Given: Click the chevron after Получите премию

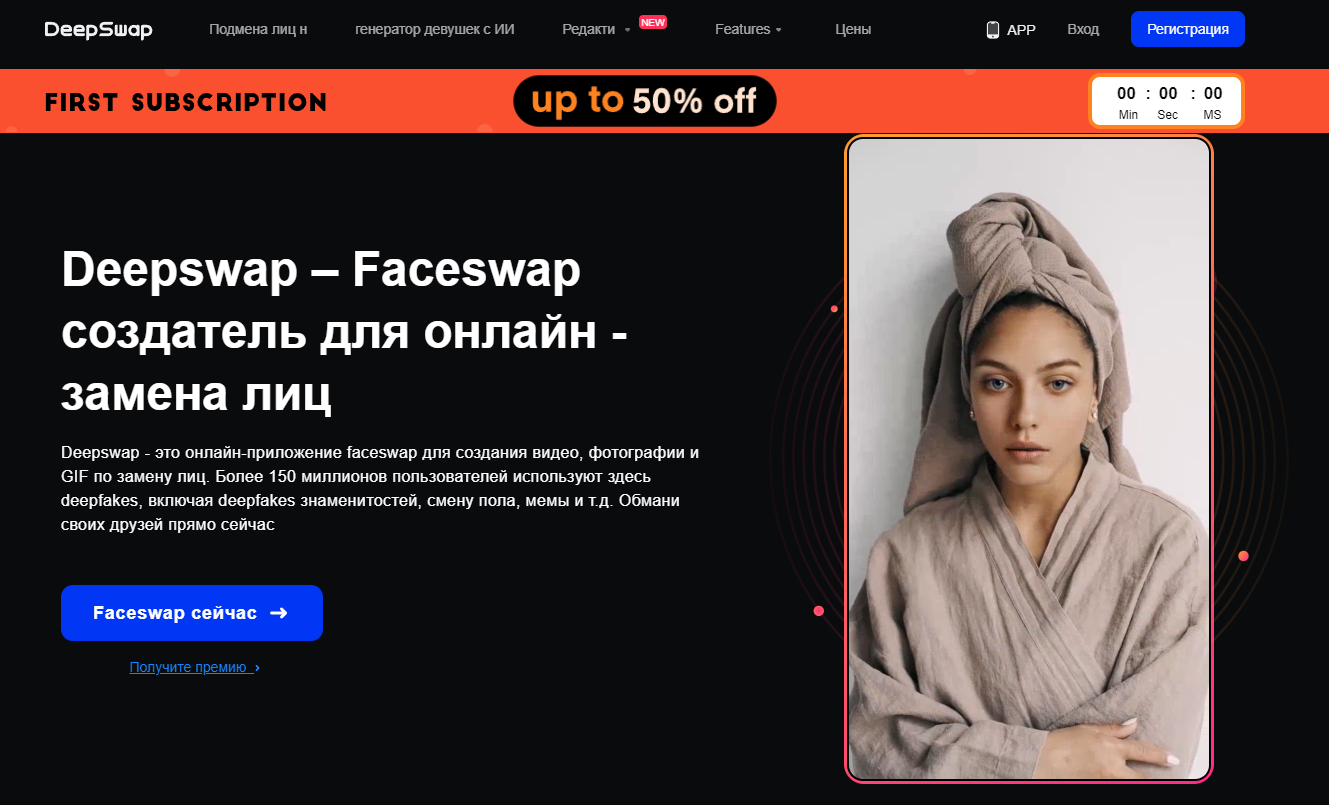Looking at the screenshot, I should (x=257, y=668).
